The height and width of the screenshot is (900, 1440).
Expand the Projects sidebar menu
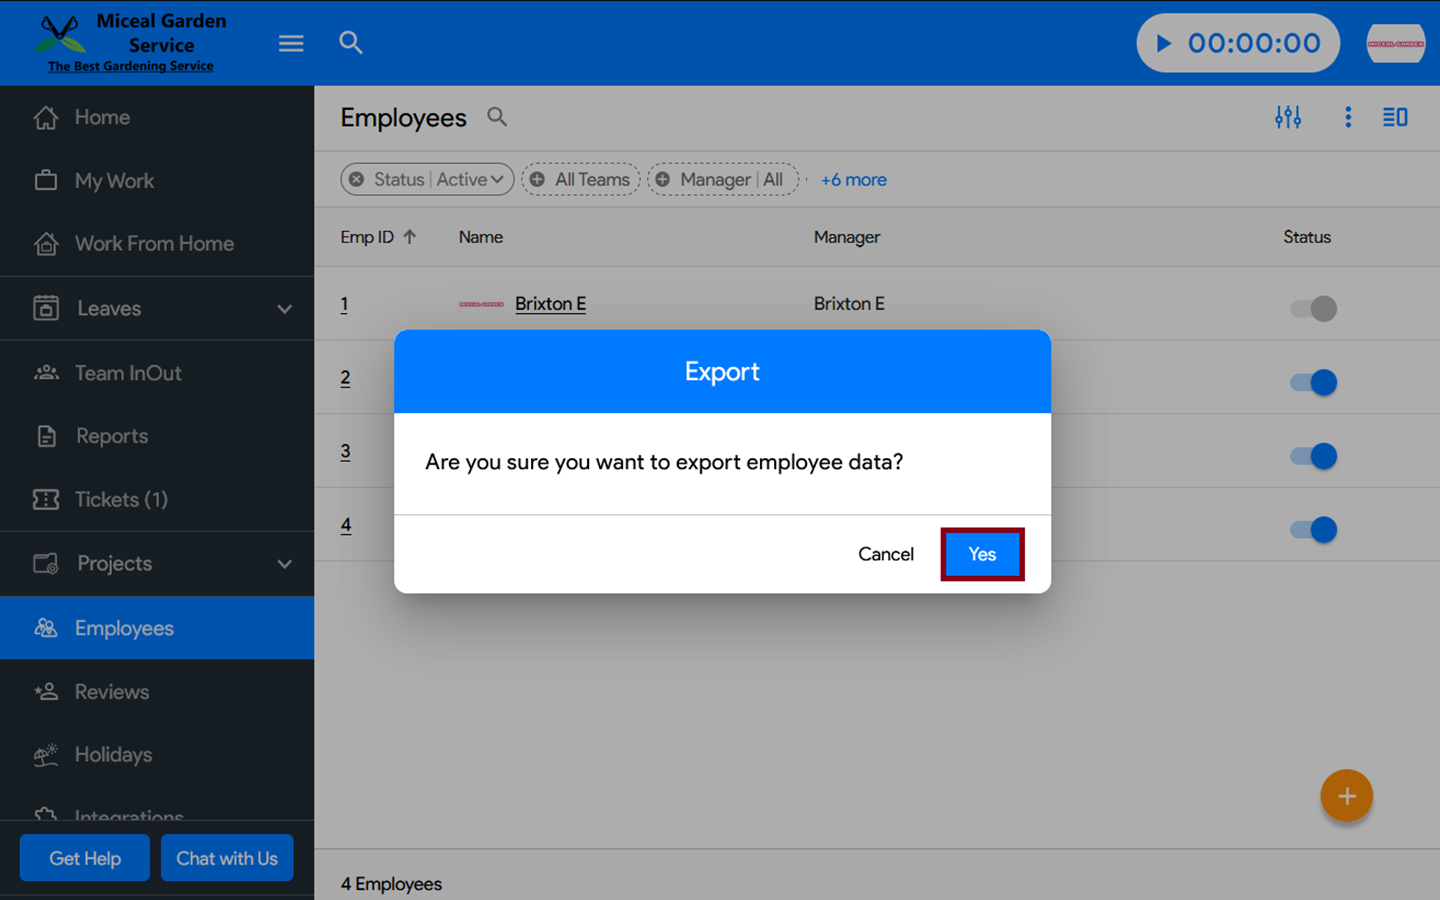click(x=284, y=564)
